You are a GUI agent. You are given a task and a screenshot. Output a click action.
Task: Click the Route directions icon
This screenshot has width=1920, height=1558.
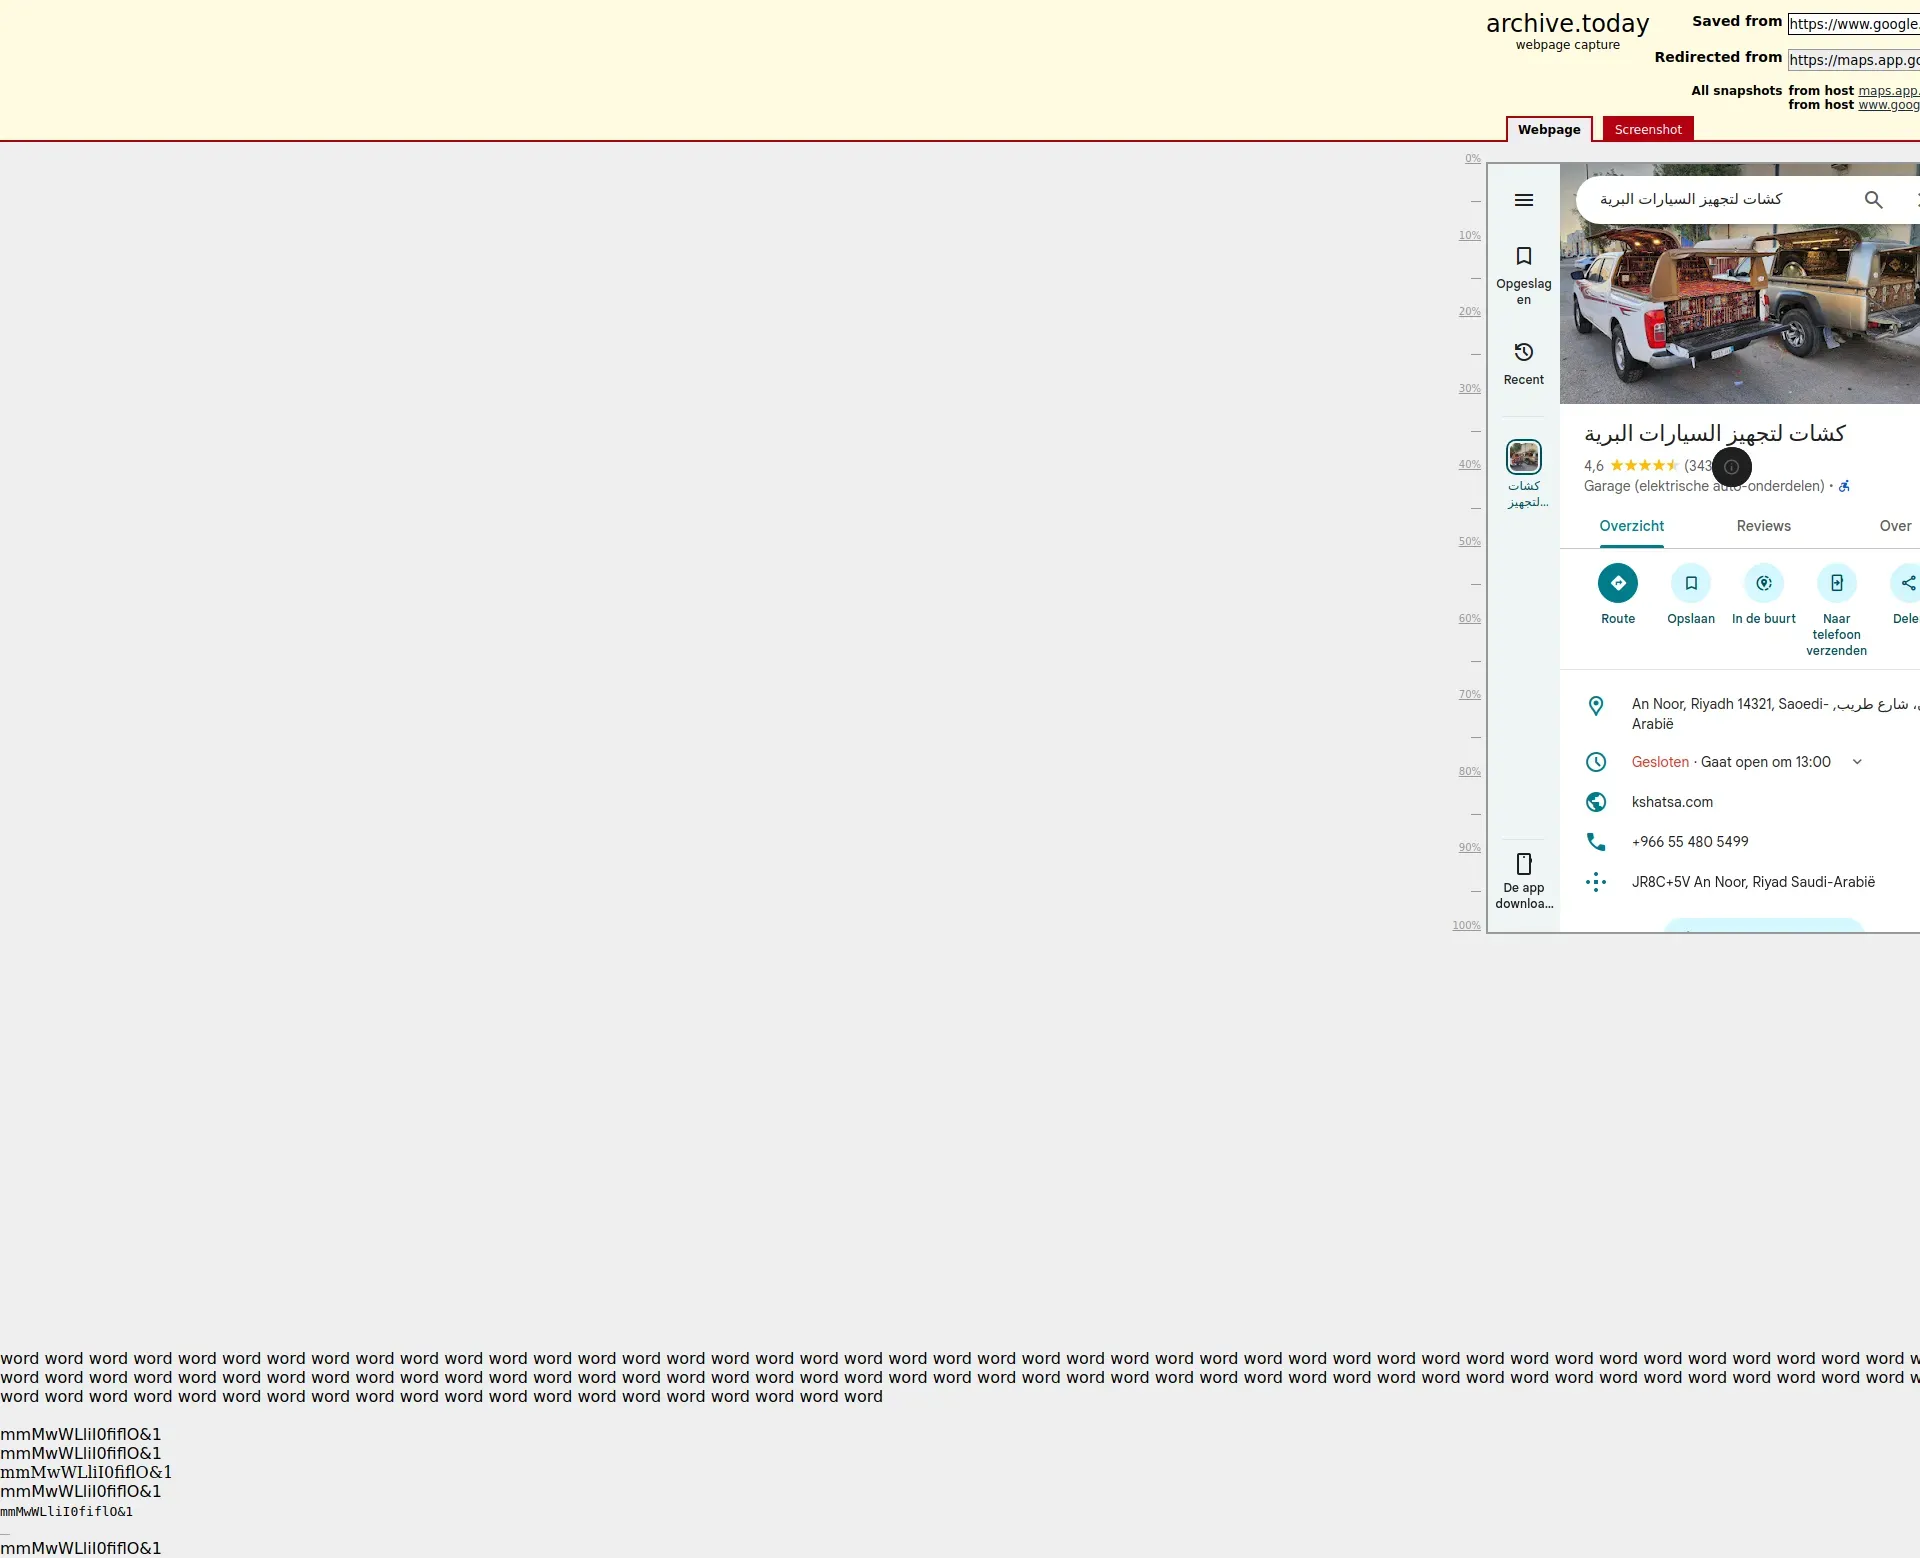click(x=1617, y=583)
